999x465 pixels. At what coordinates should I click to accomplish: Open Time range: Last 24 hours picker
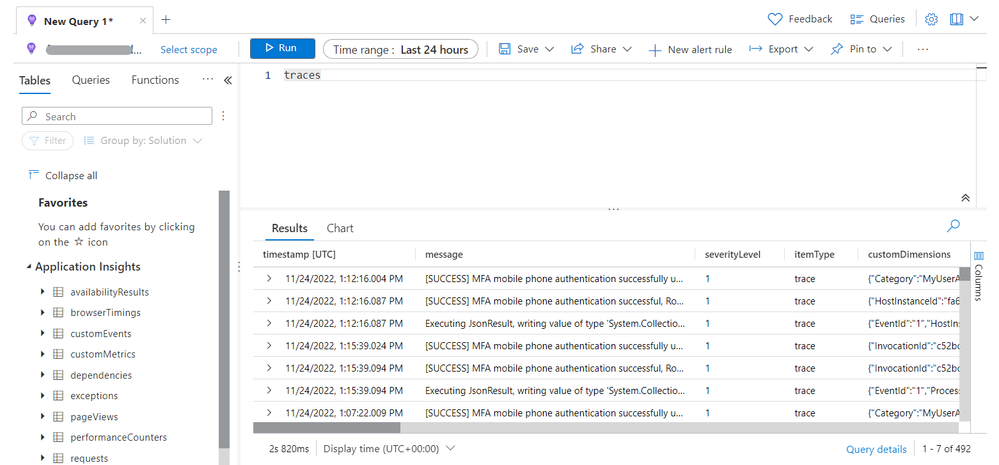click(x=400, y=49)
